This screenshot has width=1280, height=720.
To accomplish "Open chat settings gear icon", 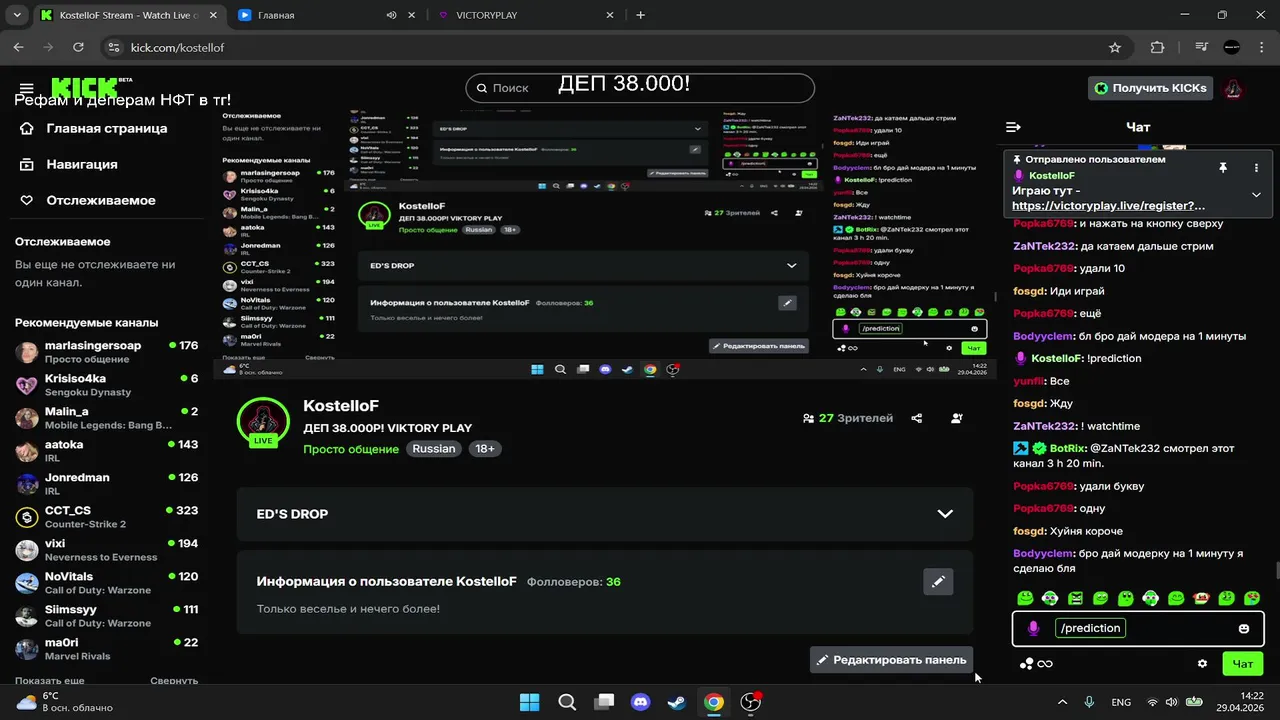I will (1202, 663).
